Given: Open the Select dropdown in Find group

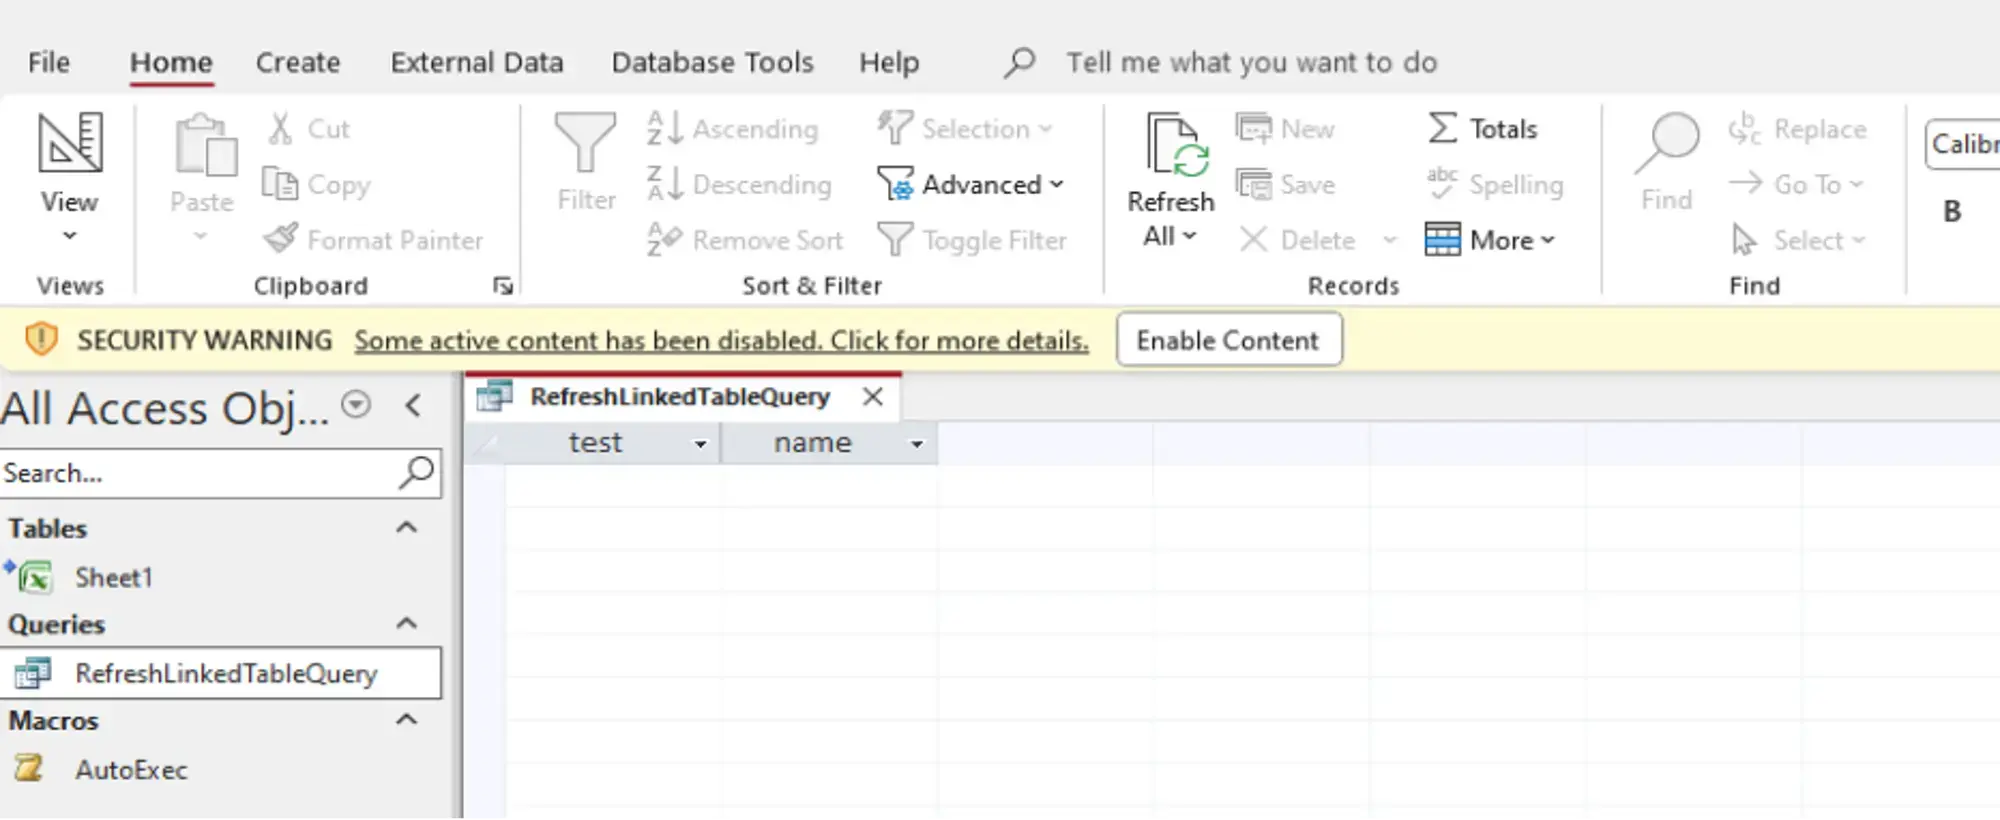Looking at the screenshot, I should (x=1799, y=240).
